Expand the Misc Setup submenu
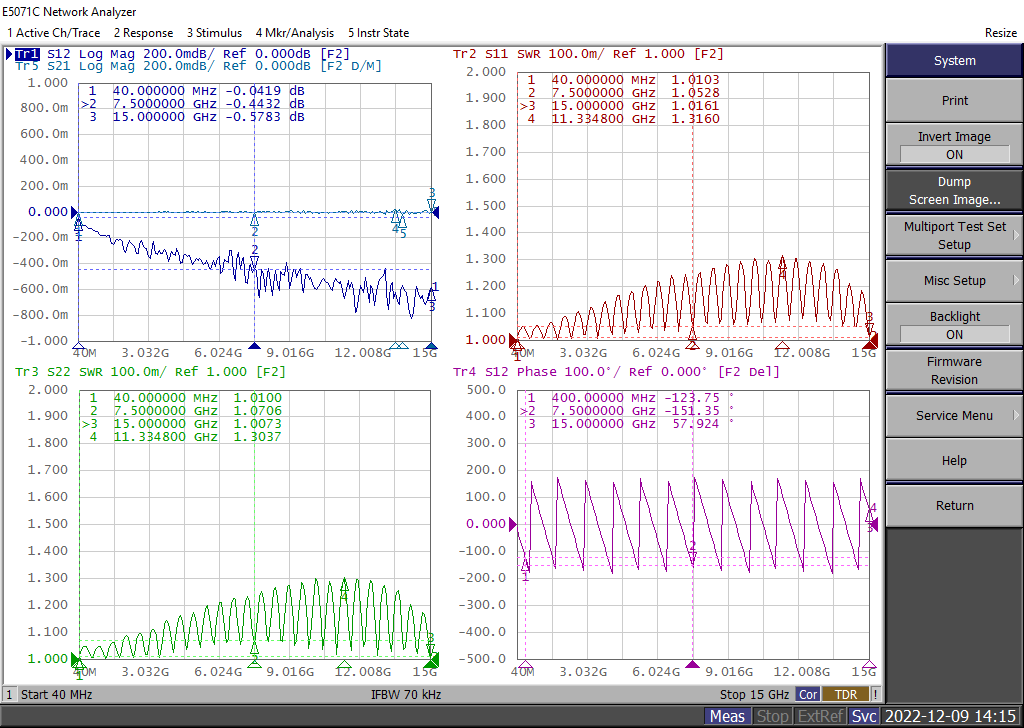Screen dimensions: 1024x728 [x=954, y=280]
